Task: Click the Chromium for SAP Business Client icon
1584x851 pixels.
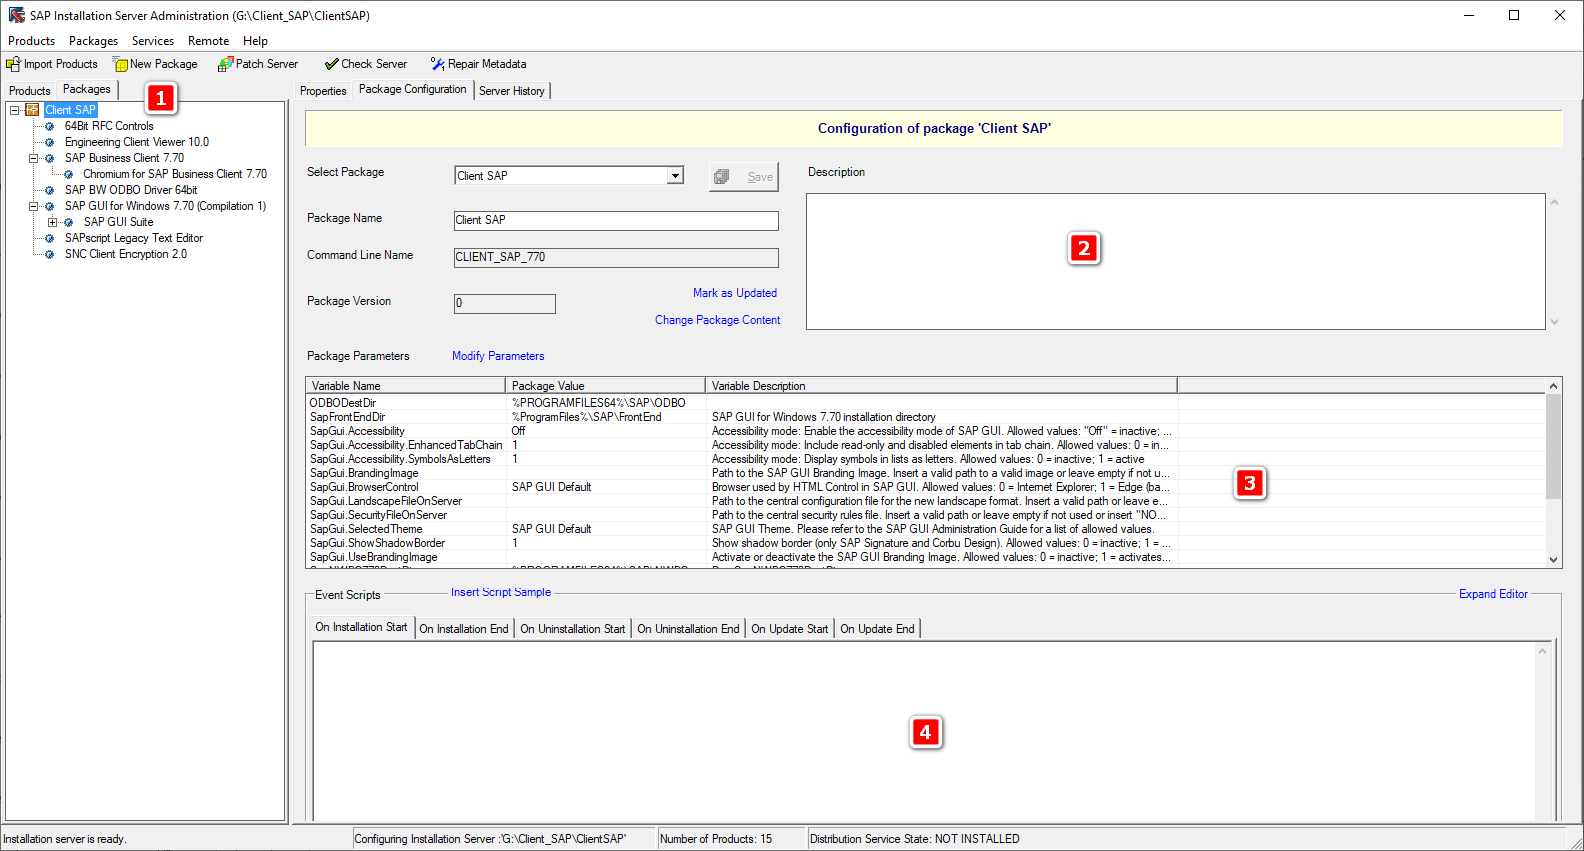Action: click(69, 174)
